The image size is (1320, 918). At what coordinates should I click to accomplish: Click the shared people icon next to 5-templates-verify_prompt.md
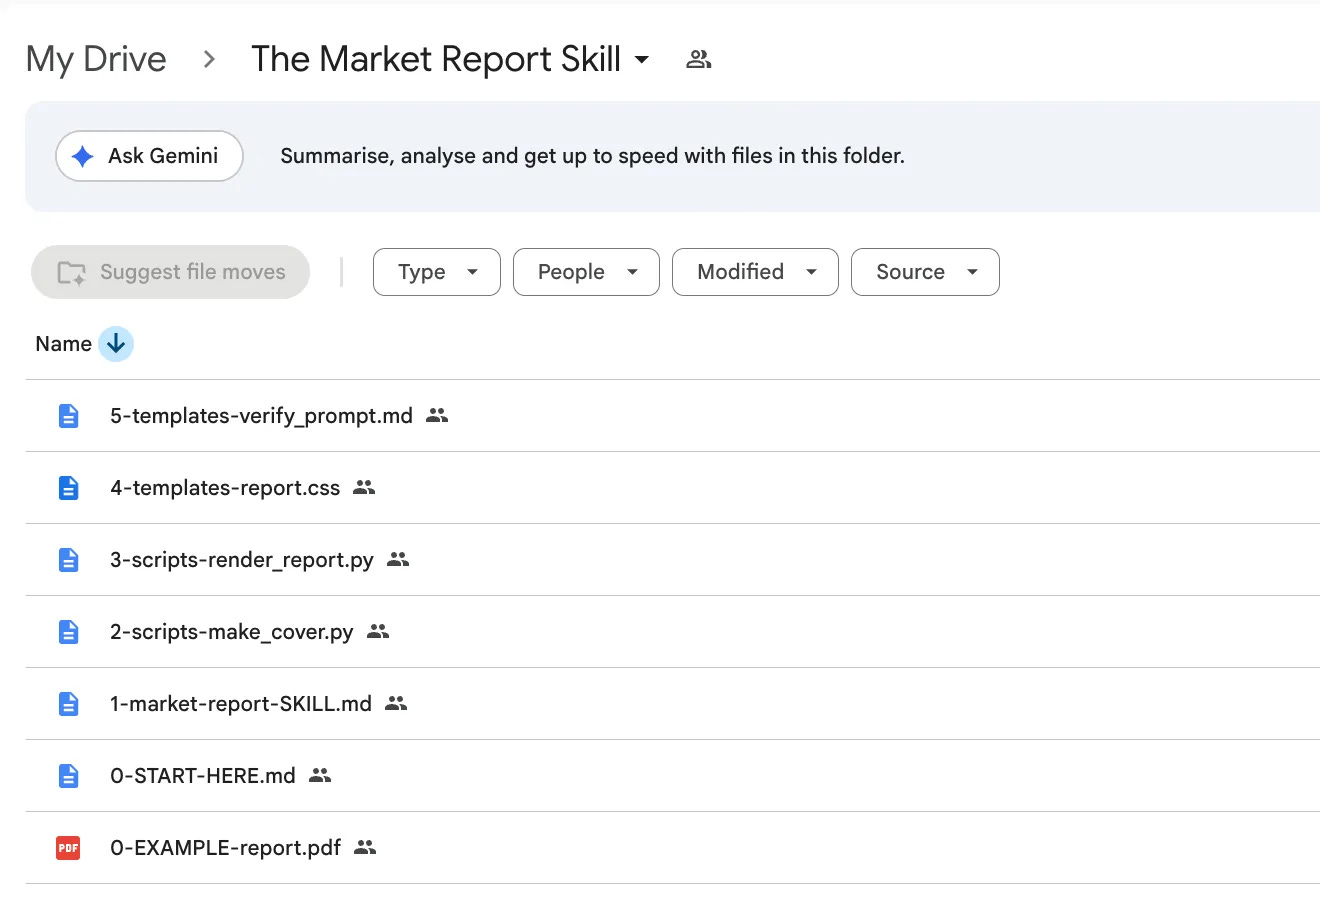pyautogui.click(x=437, y=415)
